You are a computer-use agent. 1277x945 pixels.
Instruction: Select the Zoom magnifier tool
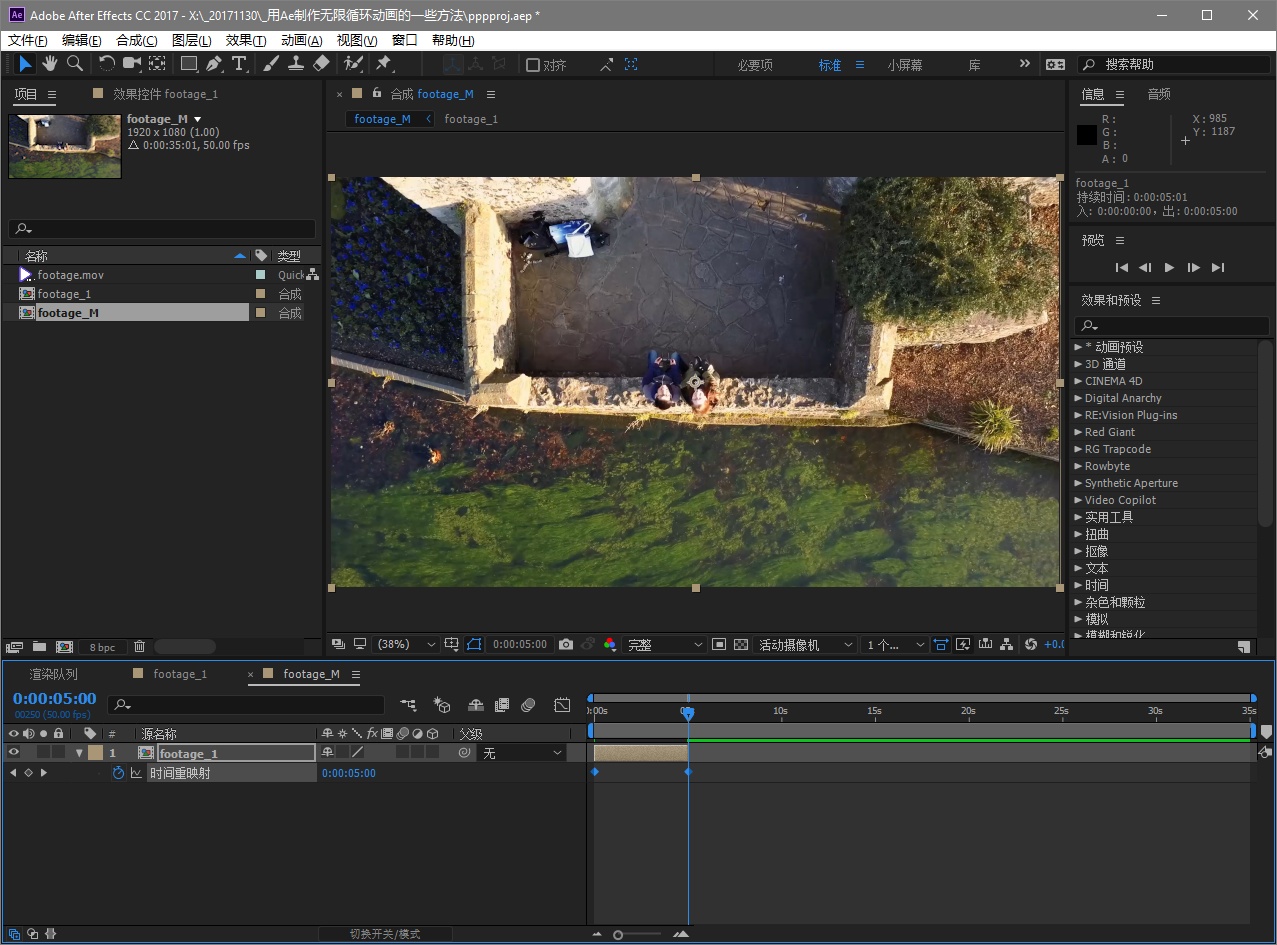(75, 64)
